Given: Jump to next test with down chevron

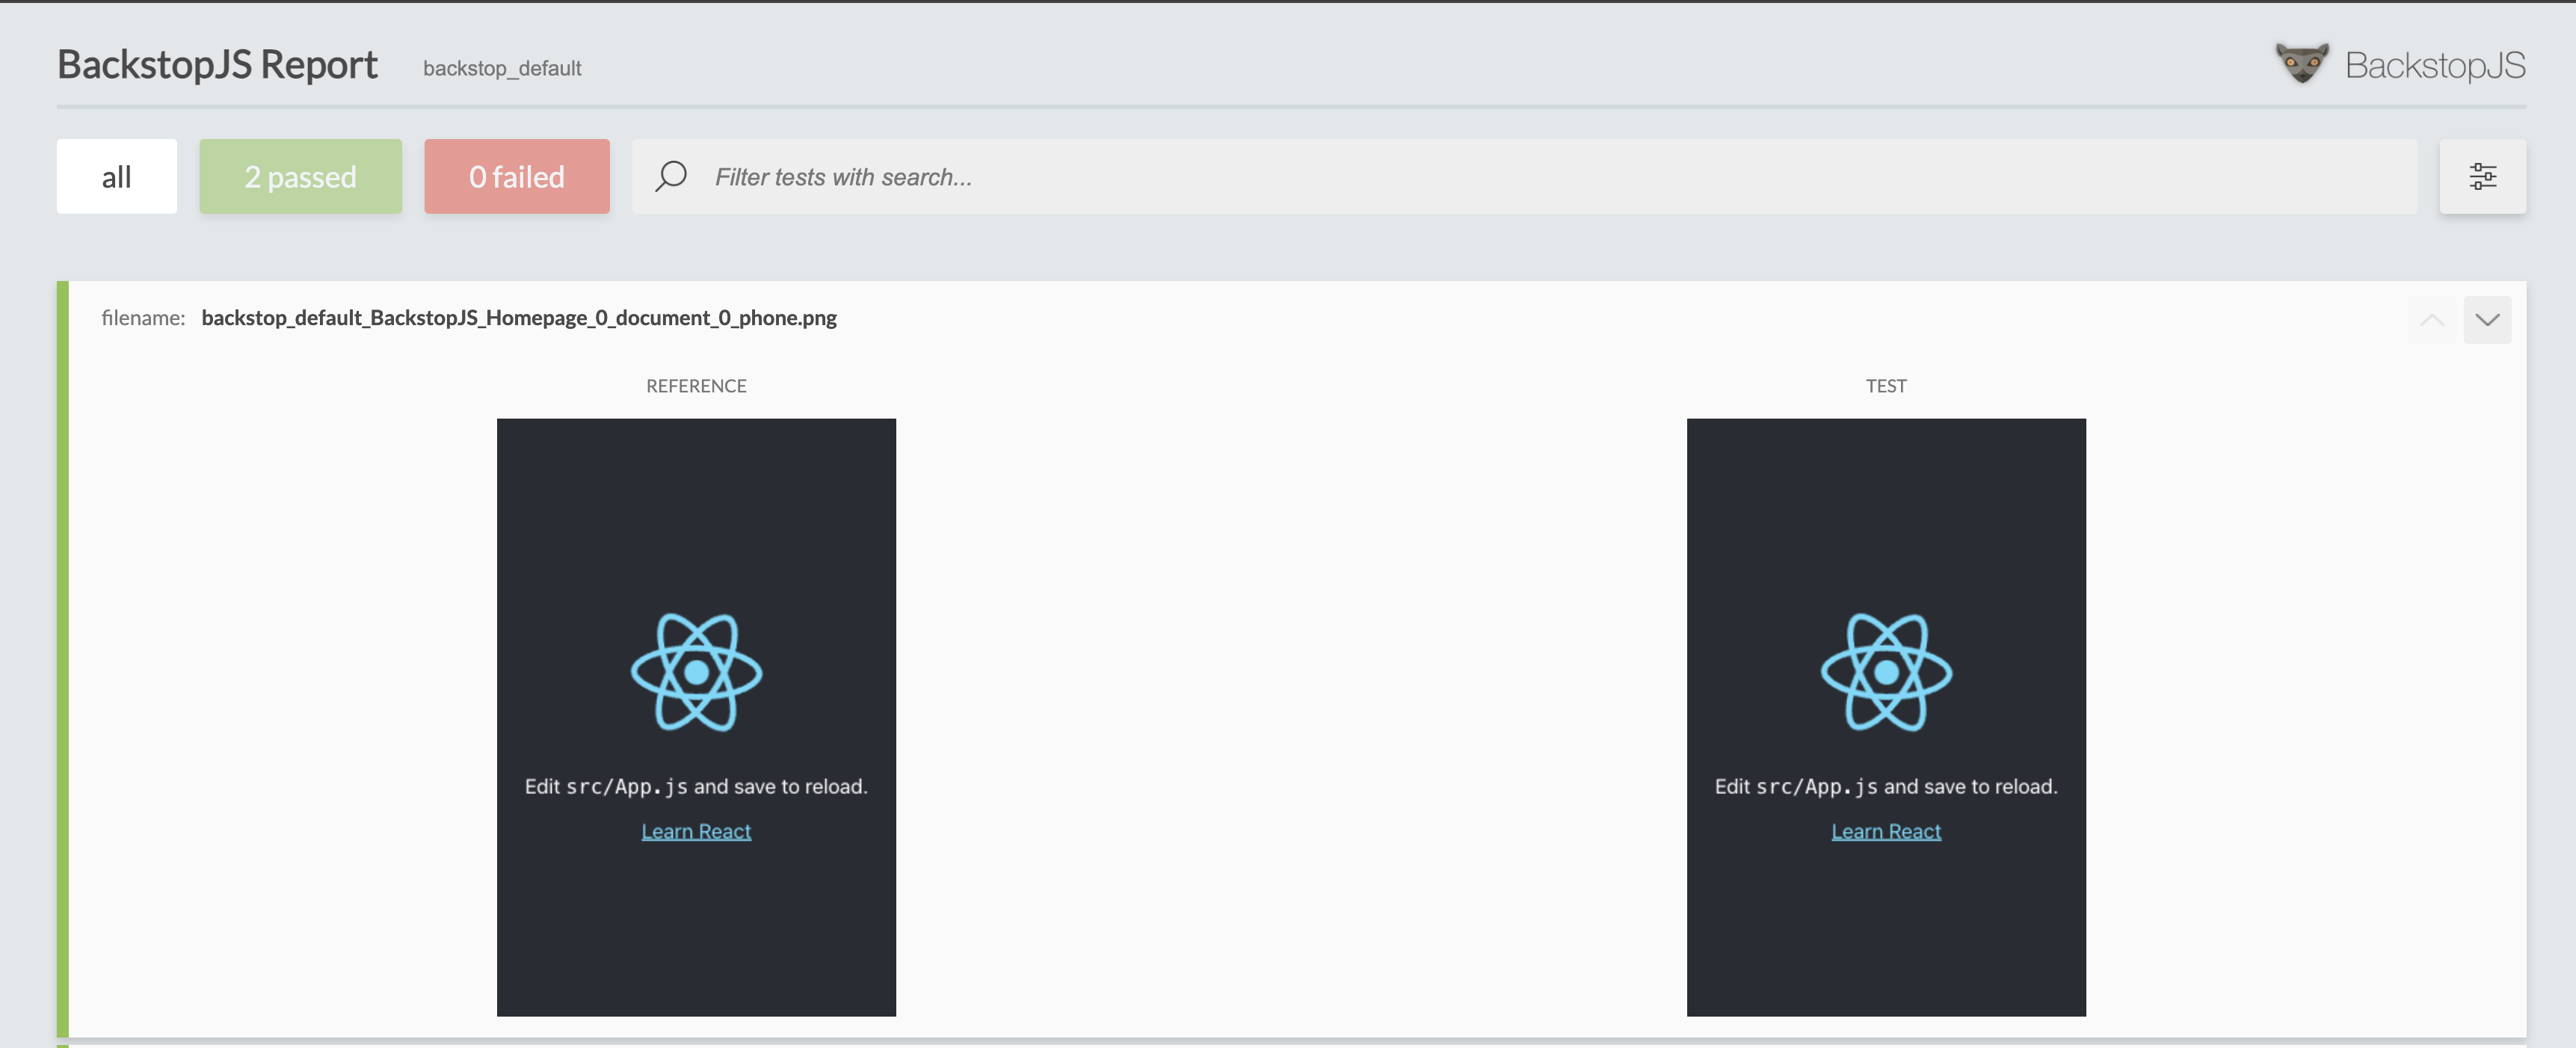Looking at the screenshot, I should 2487,320.
